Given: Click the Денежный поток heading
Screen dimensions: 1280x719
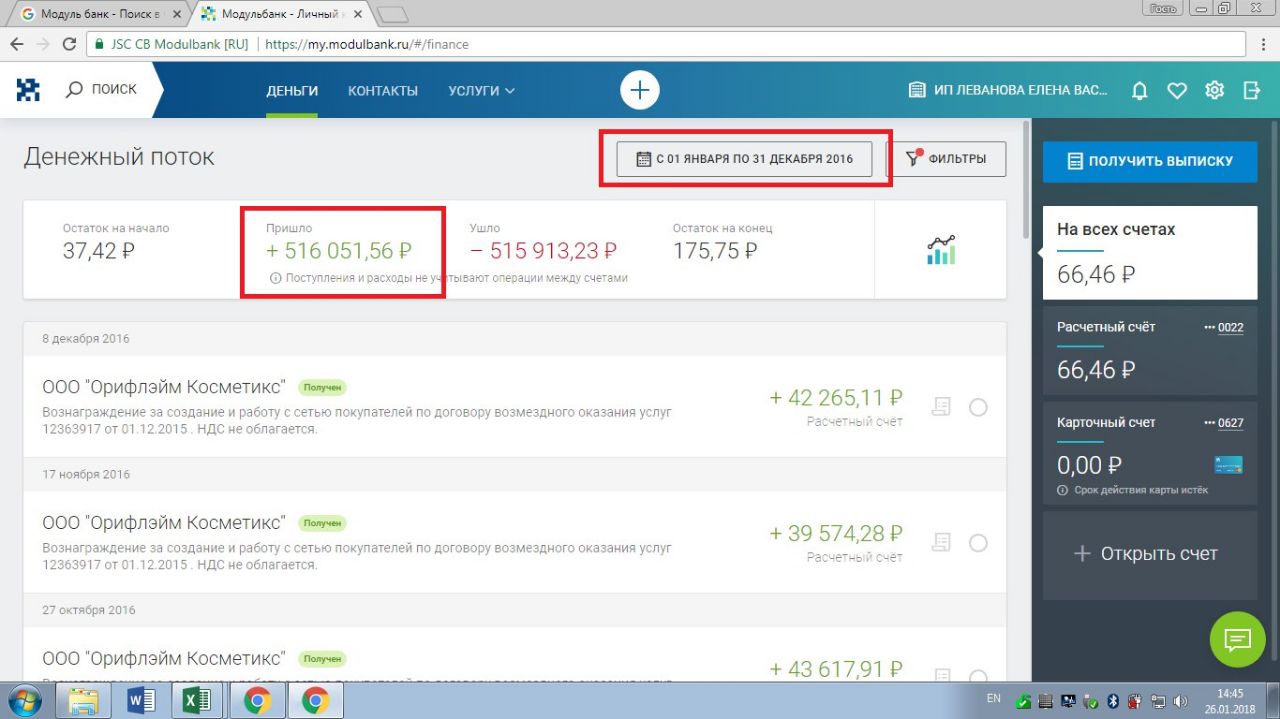Looking at the screenshot, I should tap(119, 157).
